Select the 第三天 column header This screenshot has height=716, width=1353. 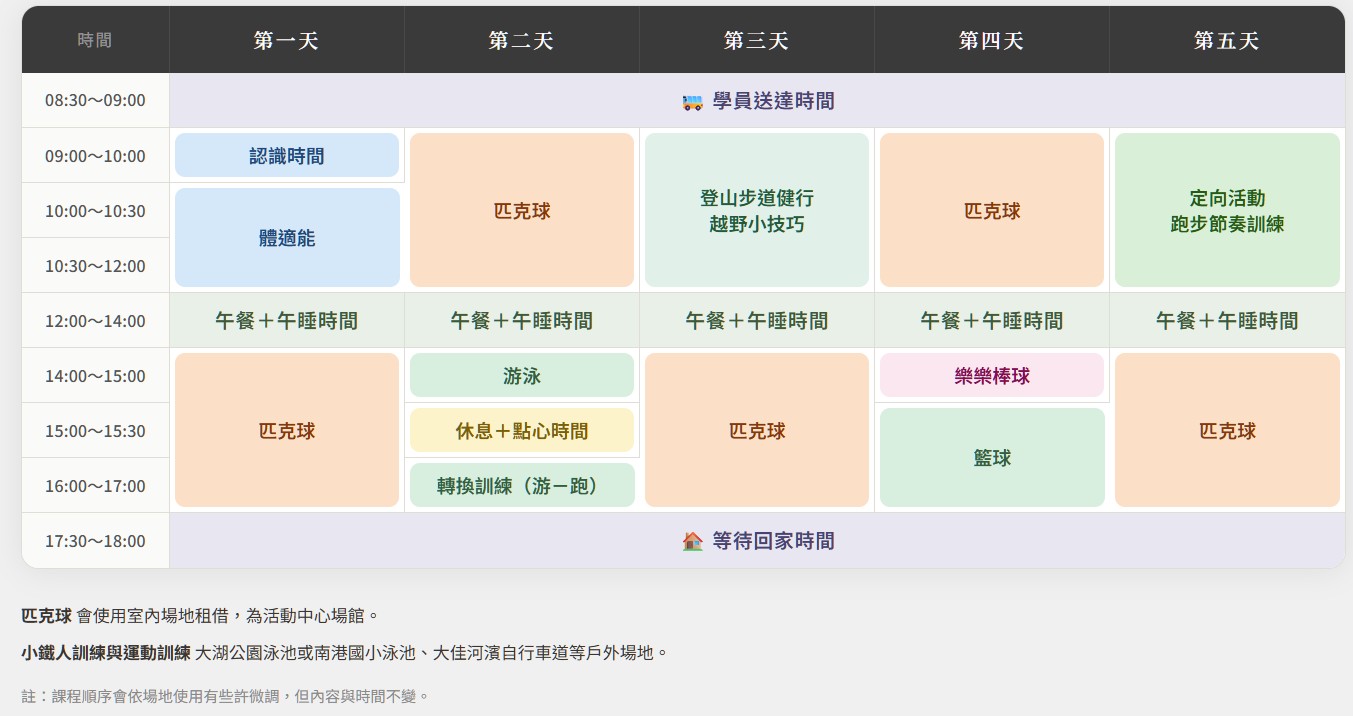tap(756, 41)
